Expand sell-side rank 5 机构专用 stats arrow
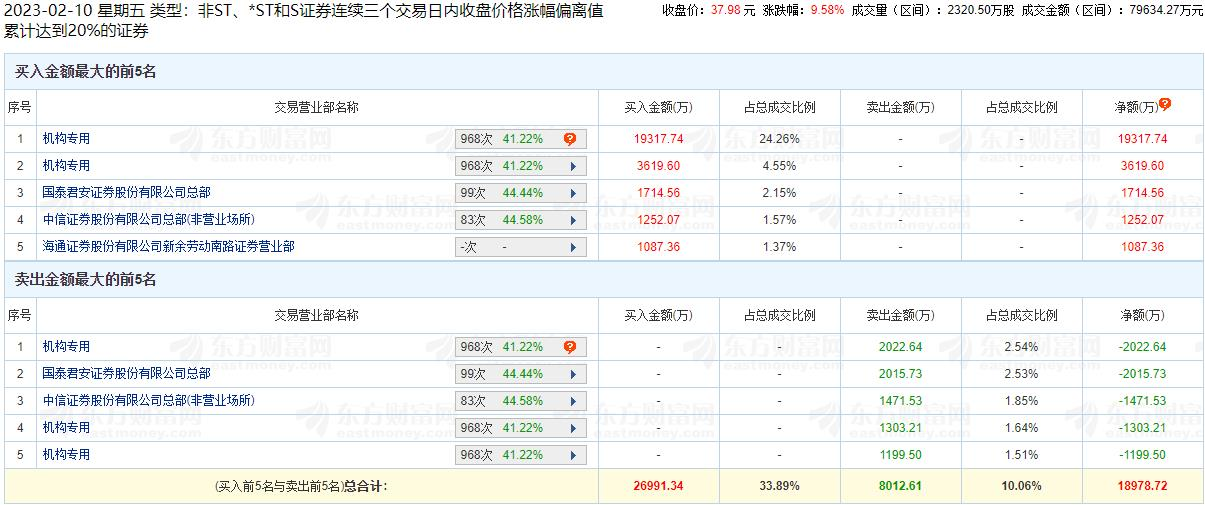 (573, 455)
